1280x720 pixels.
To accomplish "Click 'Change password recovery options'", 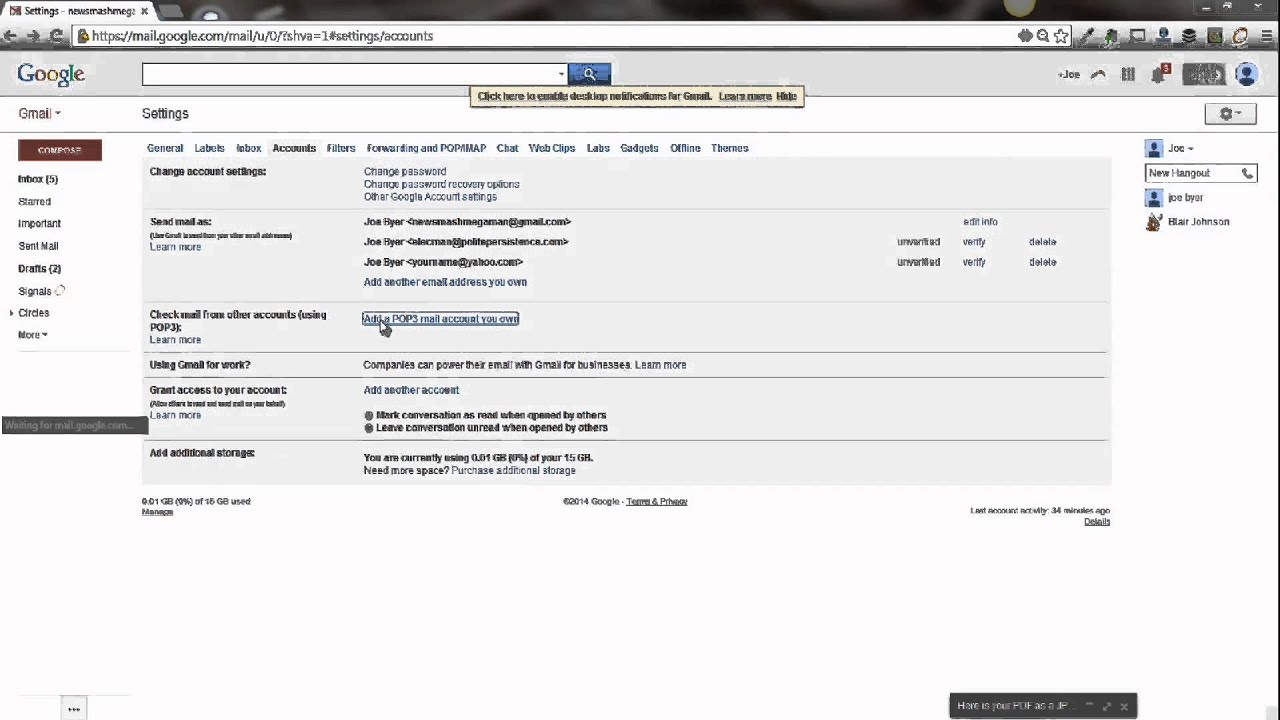I will pyautogui.click(x=441, y=184).
